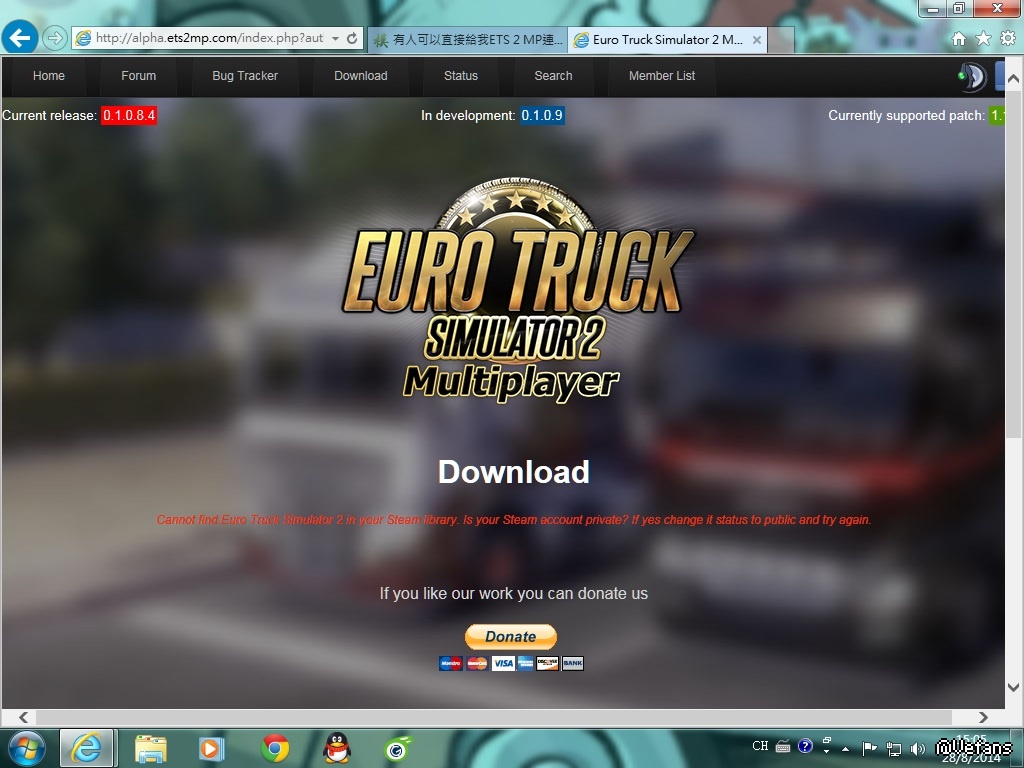Launch Windows Media Player from taskbar
This screenshot has width=1024, height=768.
pyautogui.click(x=212, y=748)
